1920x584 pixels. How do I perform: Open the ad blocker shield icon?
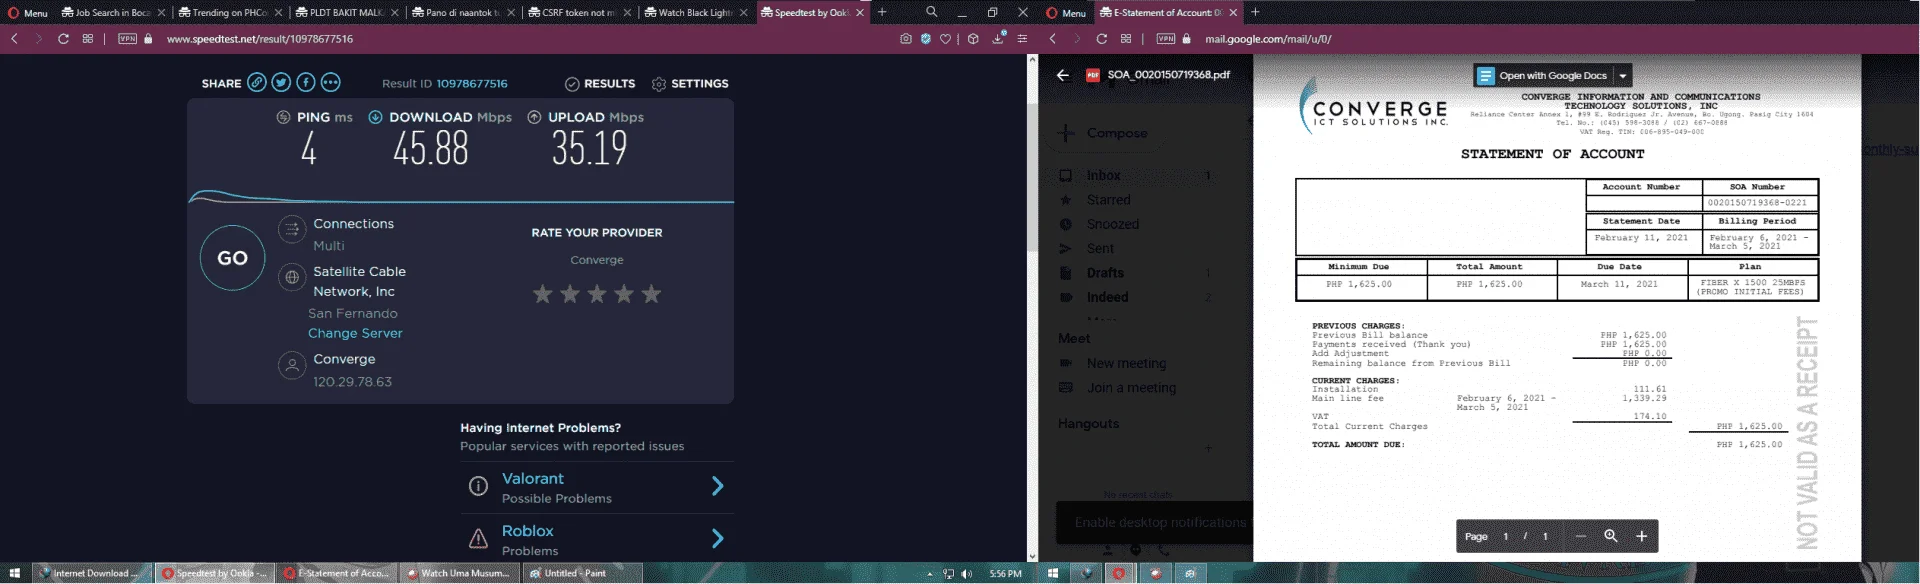click(926, 39)
